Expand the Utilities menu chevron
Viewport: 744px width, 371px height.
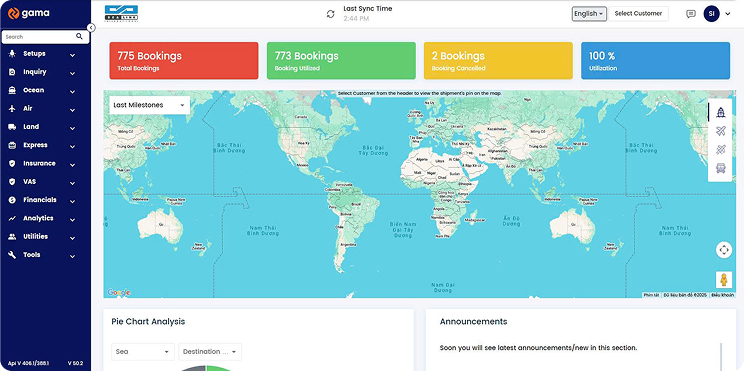tap(72, 238)
